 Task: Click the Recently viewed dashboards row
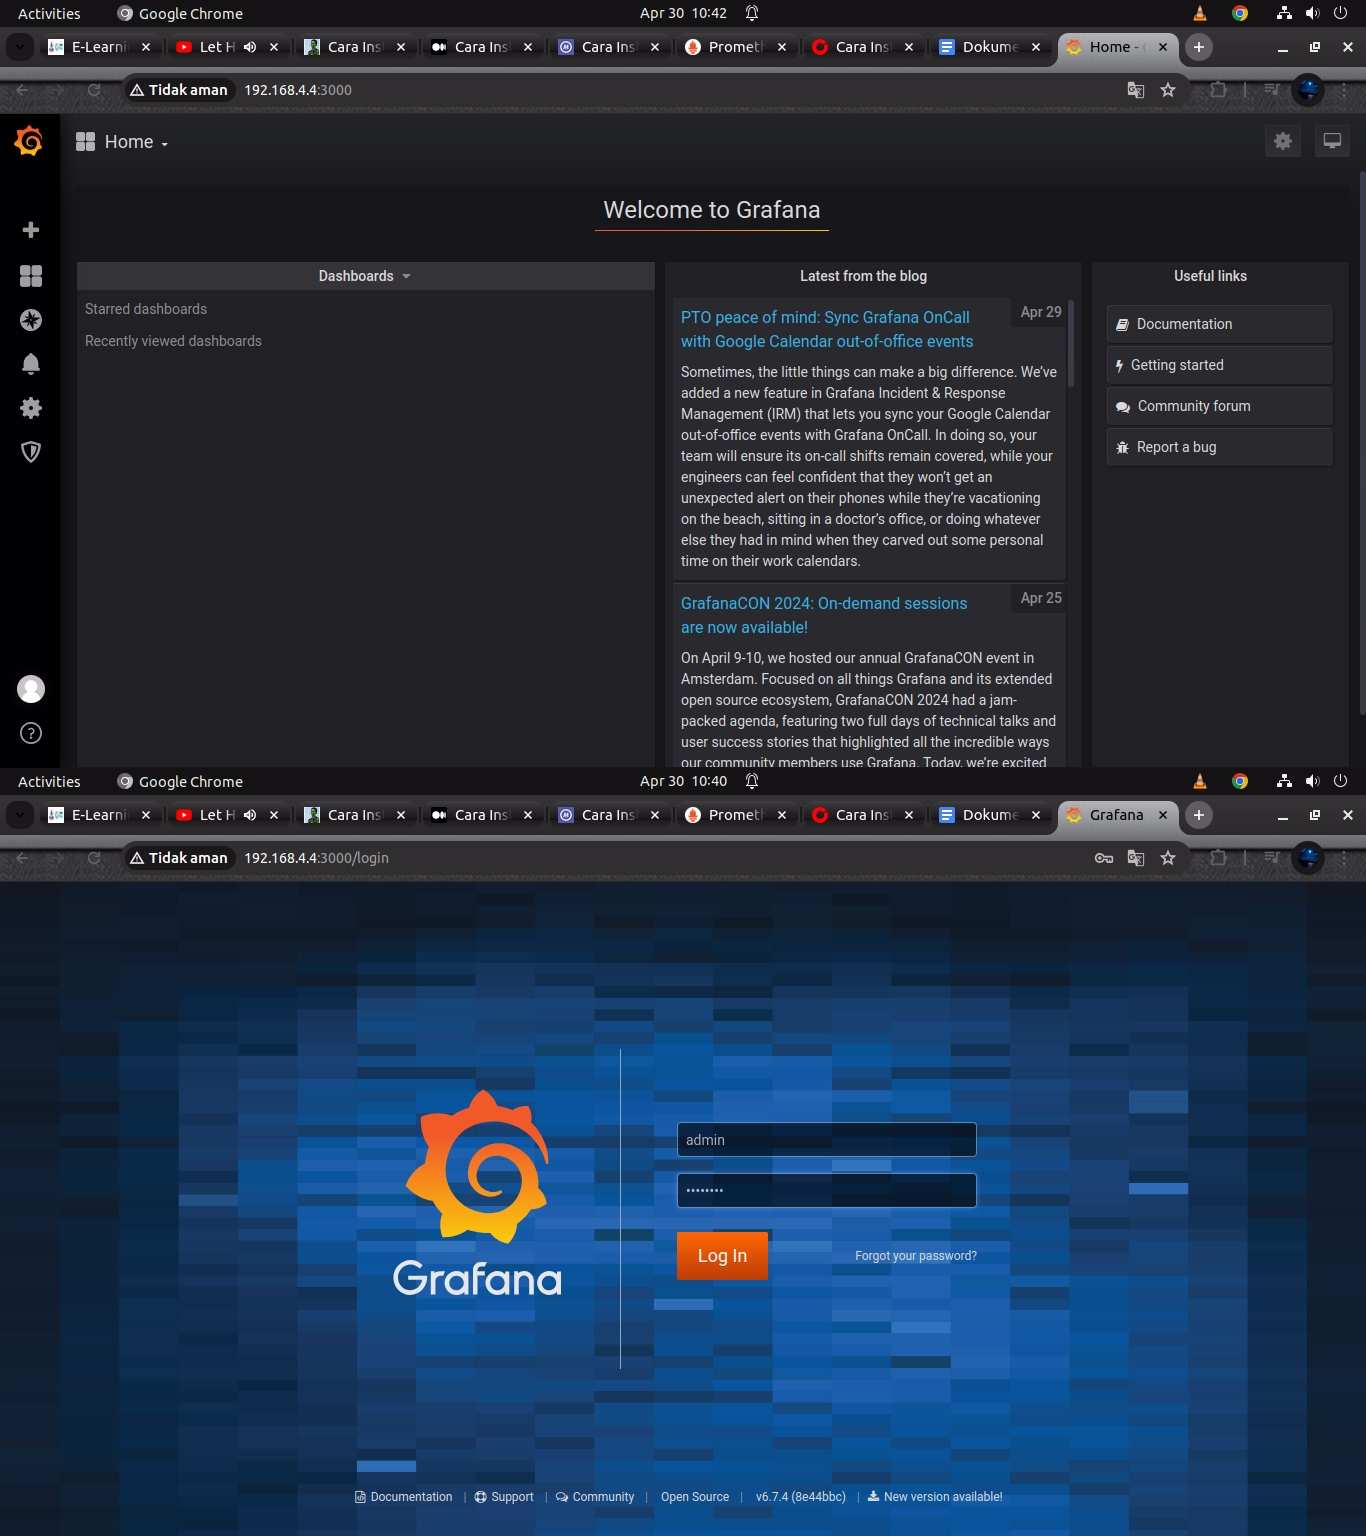[x=173, y=341]
